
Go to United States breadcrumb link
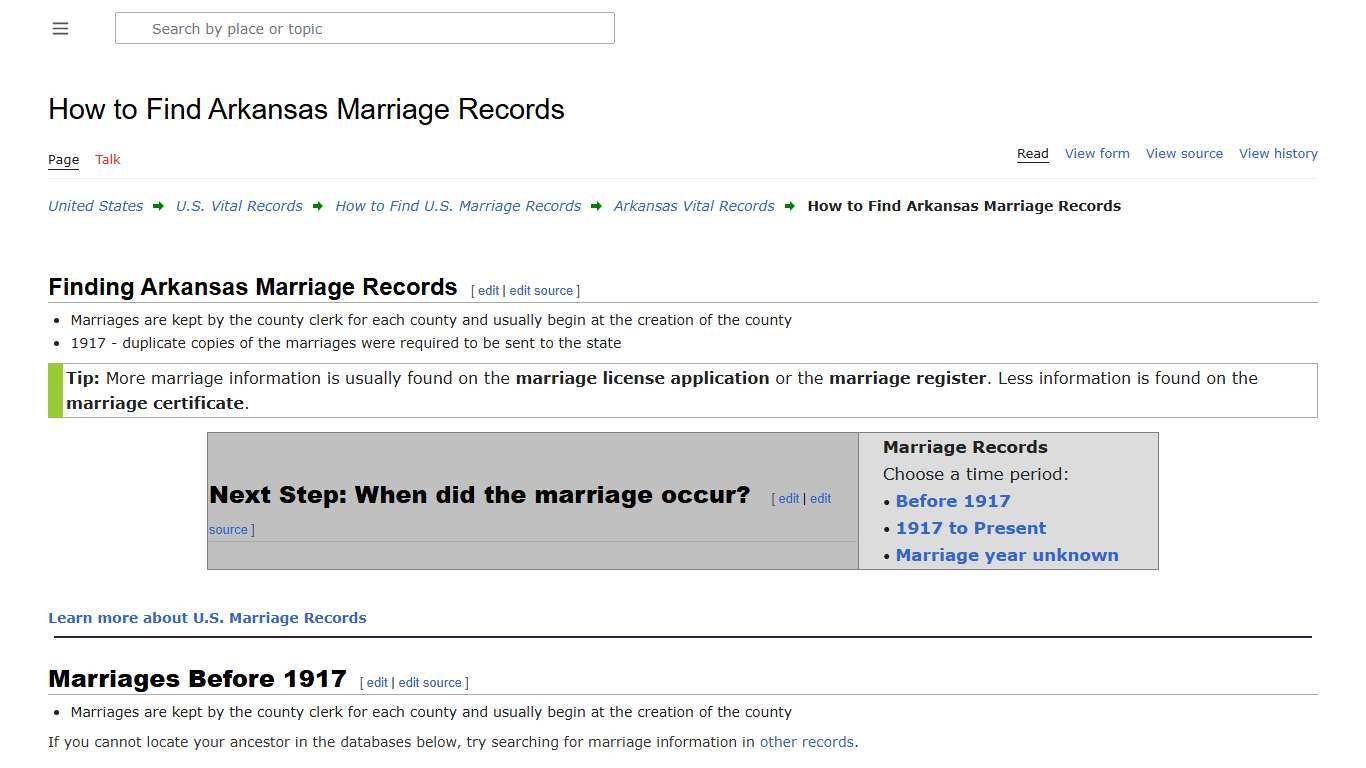pos(94,206)
